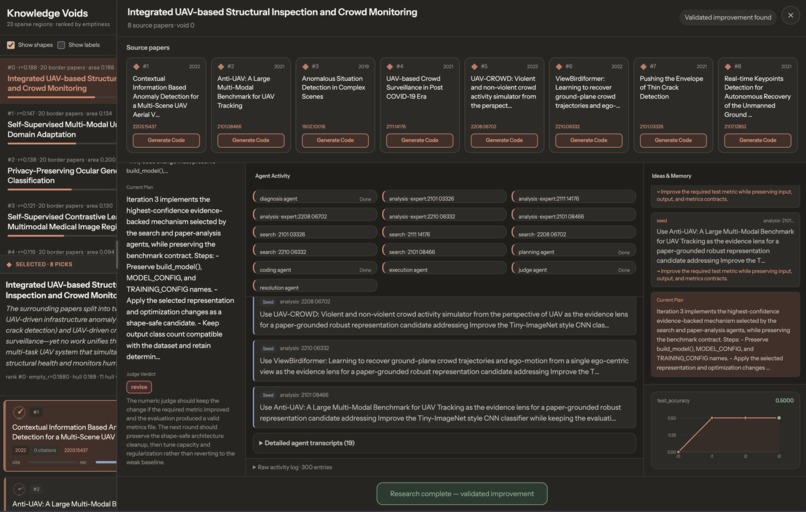Click arXiv ID 2101.08466 on paper #2
Screen dimensions: 806x512
coord(229,126)
